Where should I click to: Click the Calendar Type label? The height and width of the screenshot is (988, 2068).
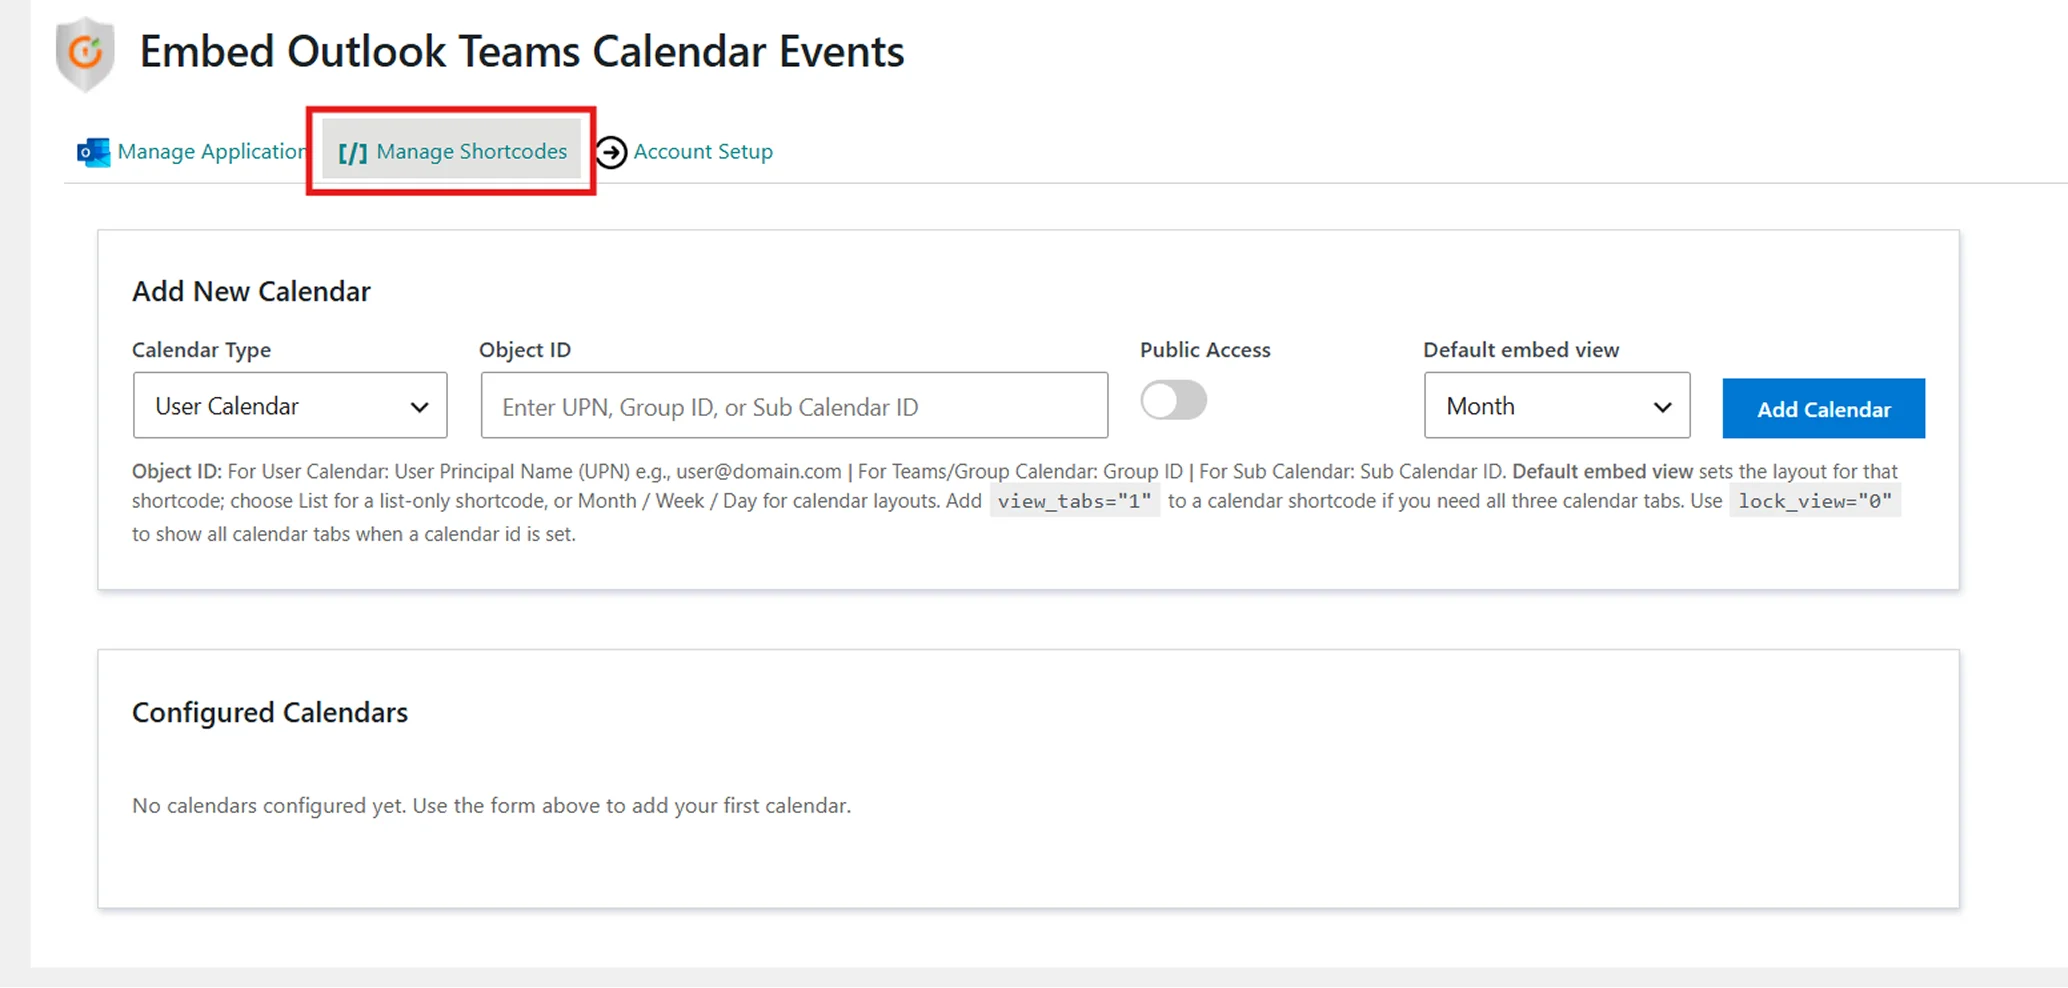click(201, 350)
